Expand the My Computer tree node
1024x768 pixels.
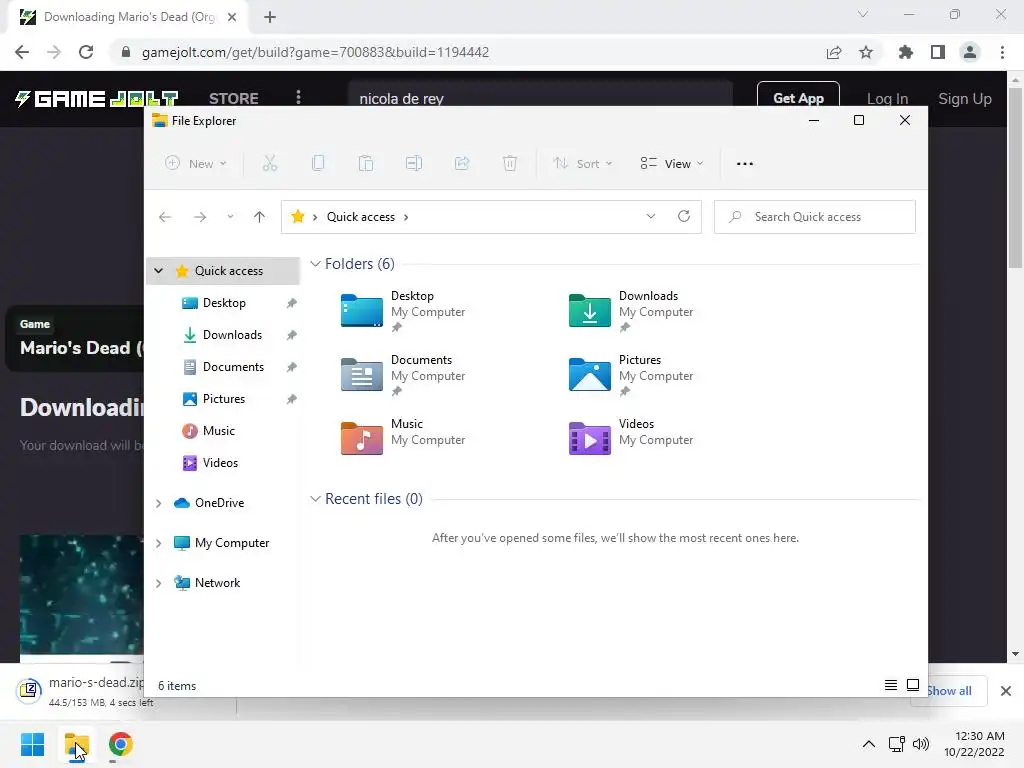159,543
